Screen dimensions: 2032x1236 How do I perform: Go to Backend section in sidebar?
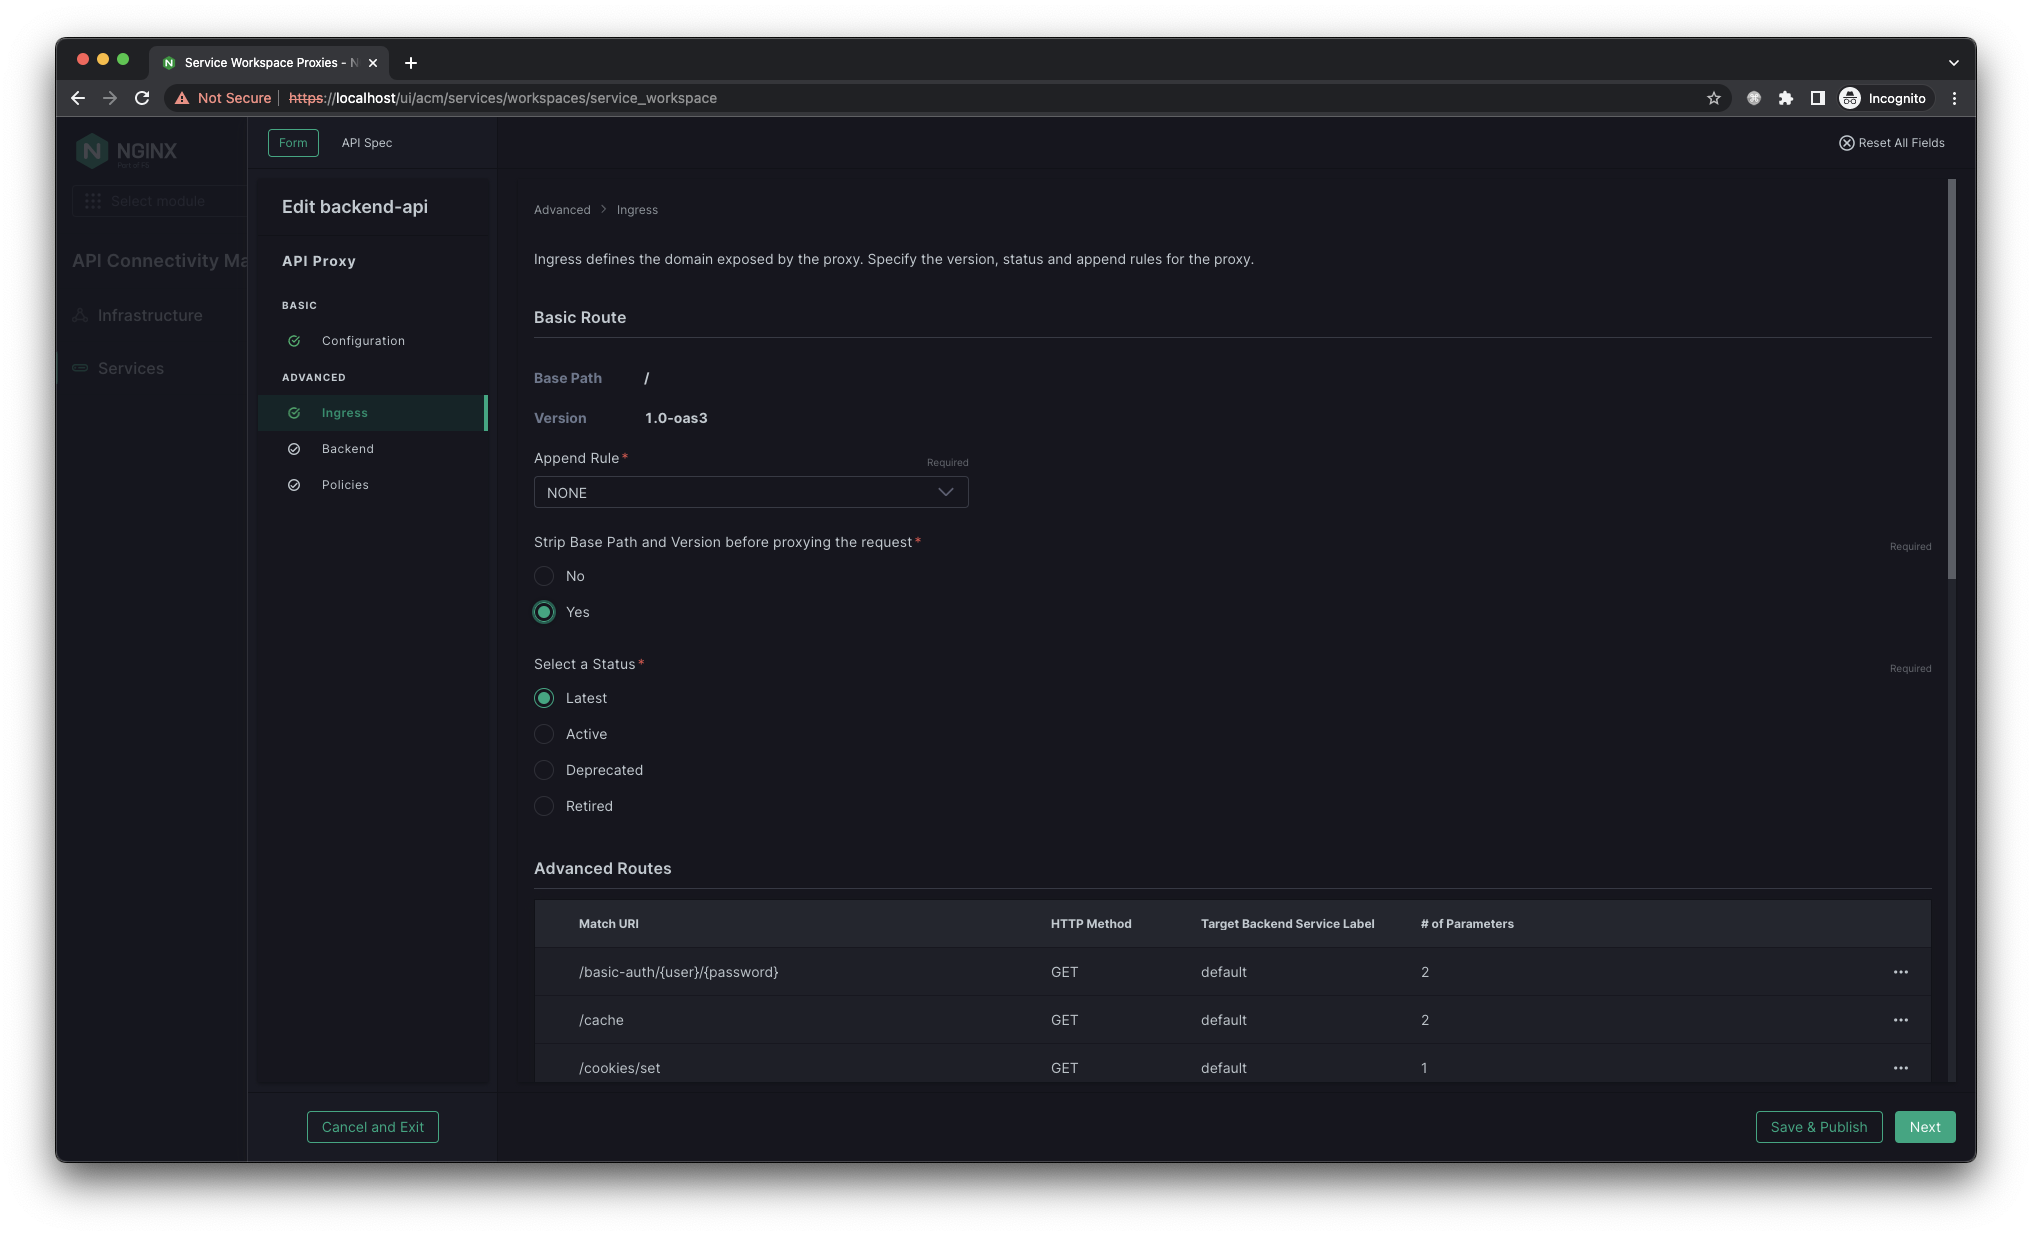[x=347, y=449]
